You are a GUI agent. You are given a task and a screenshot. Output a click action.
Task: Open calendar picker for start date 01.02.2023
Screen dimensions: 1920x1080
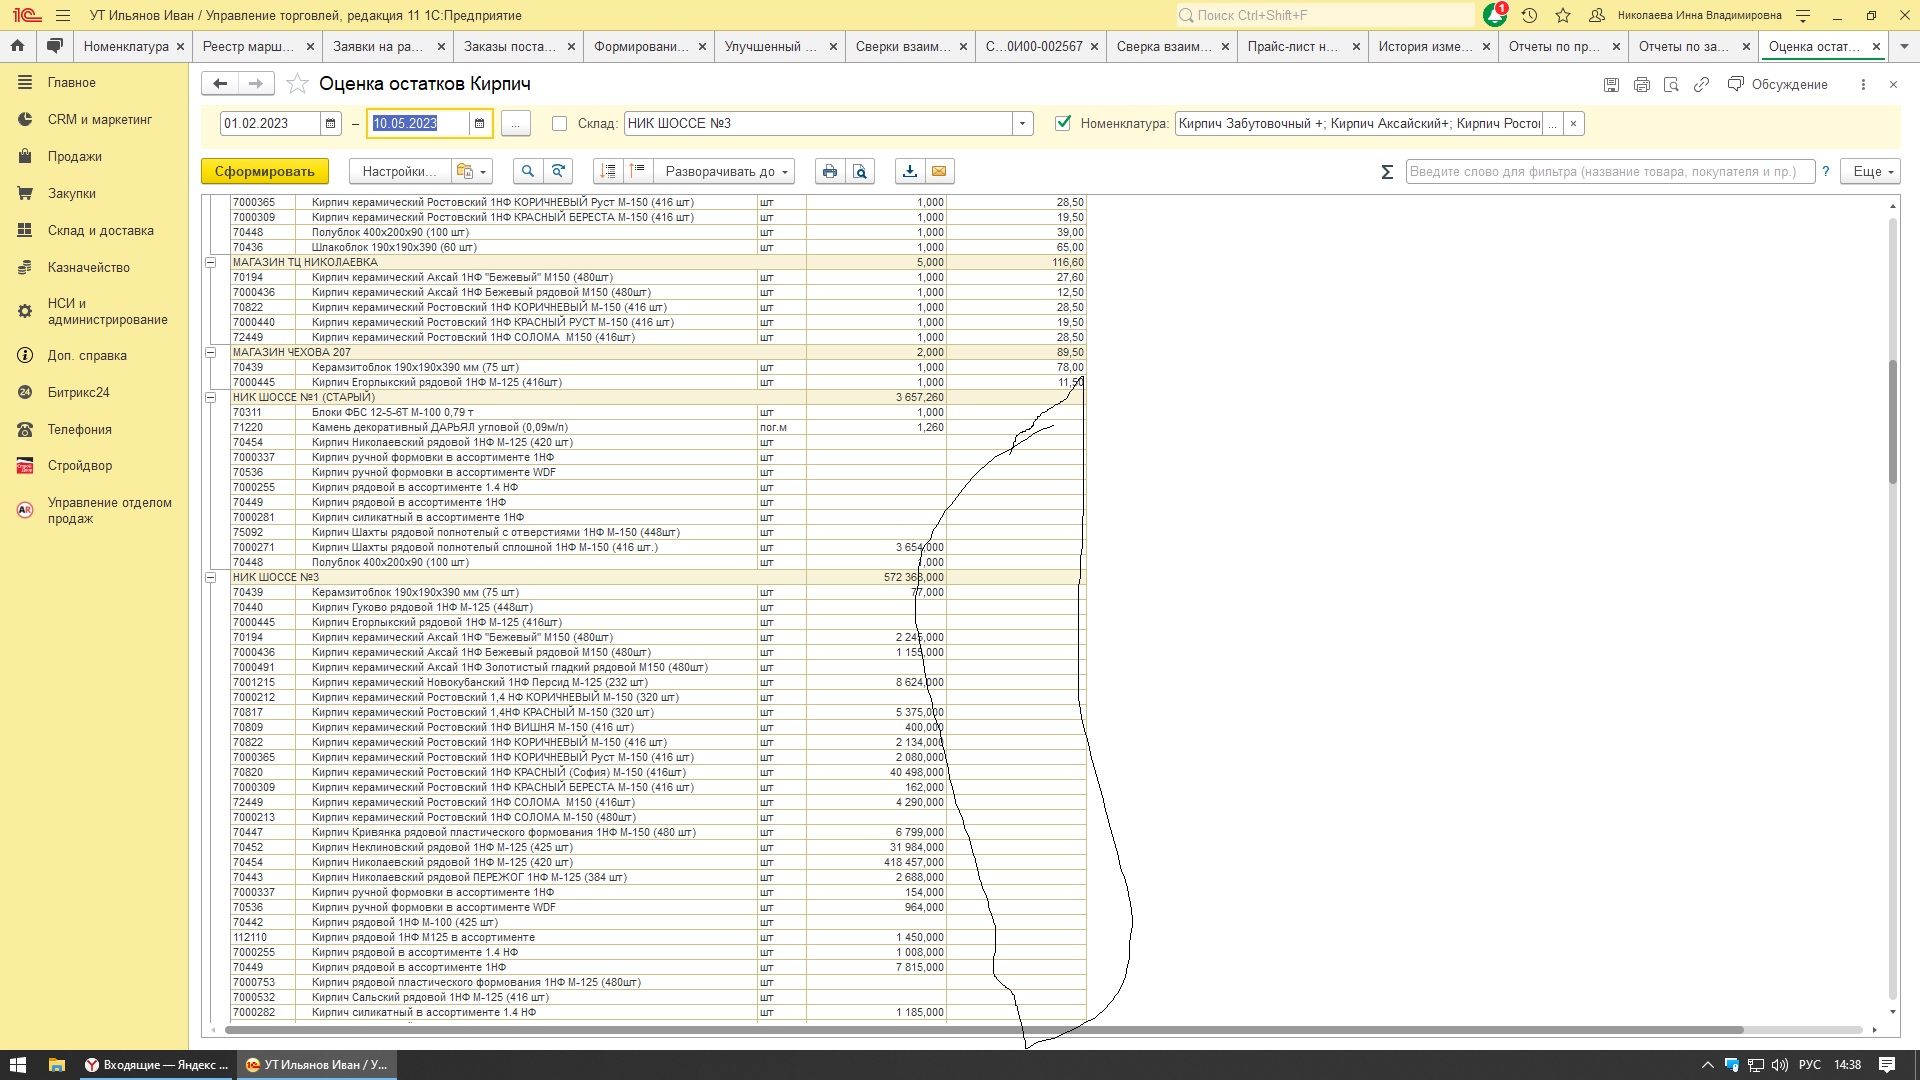pyautogui.click(x=331, y=123)
